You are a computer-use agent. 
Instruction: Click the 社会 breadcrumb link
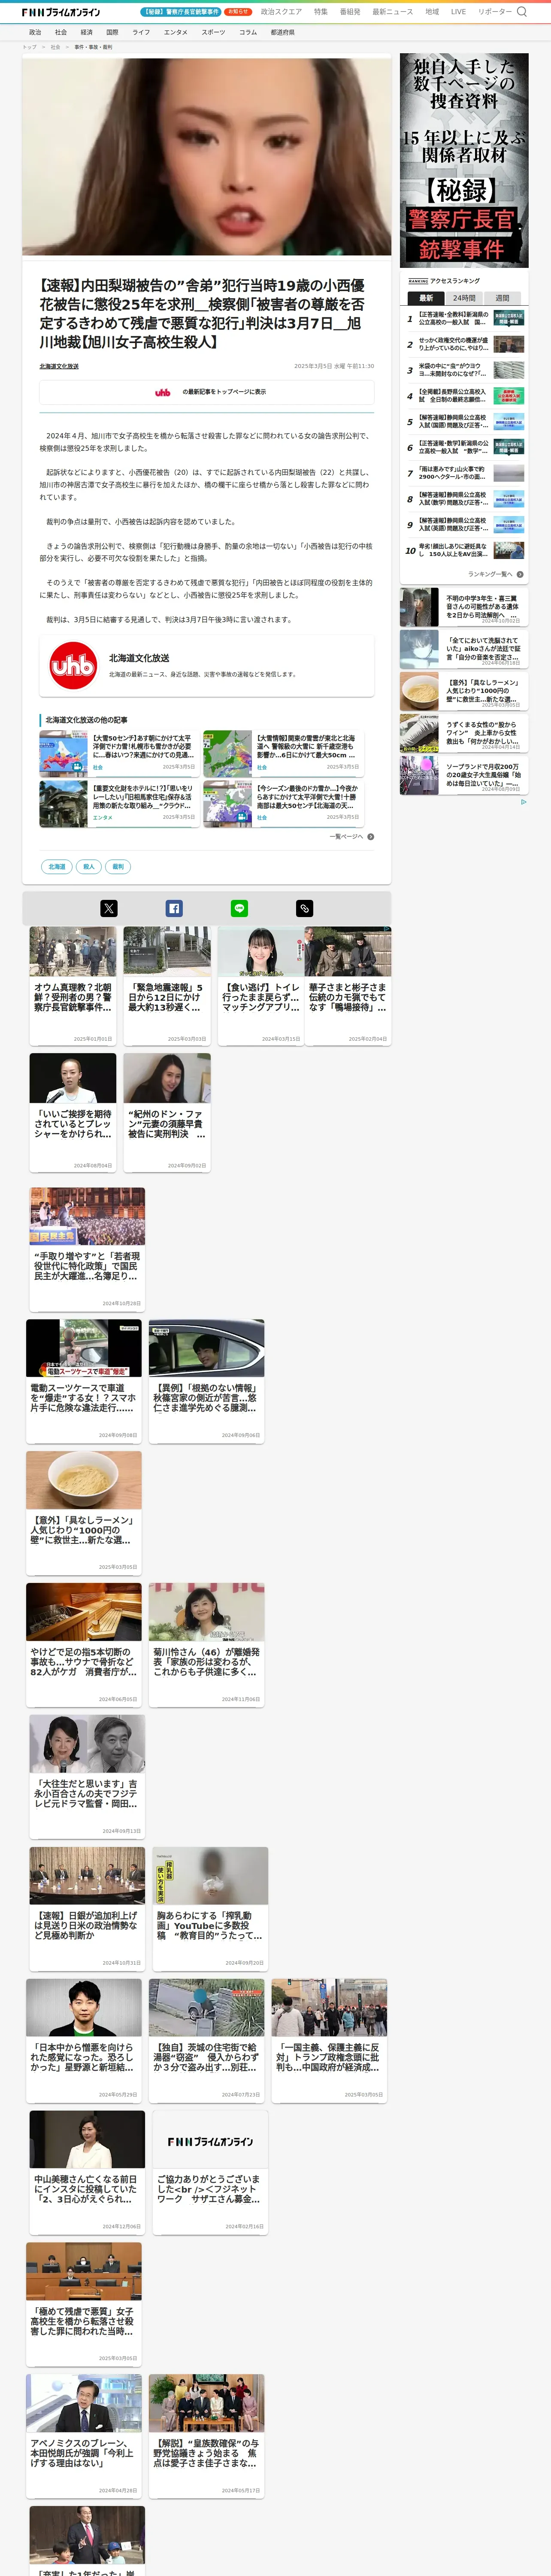[55, 47]
